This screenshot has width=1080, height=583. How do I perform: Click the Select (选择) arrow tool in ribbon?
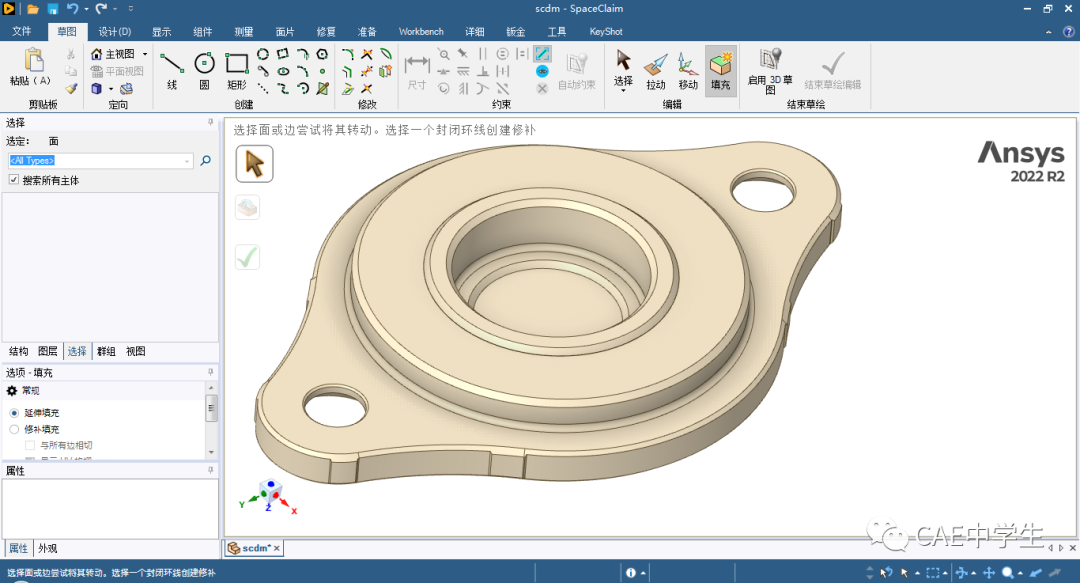point(623,68)
